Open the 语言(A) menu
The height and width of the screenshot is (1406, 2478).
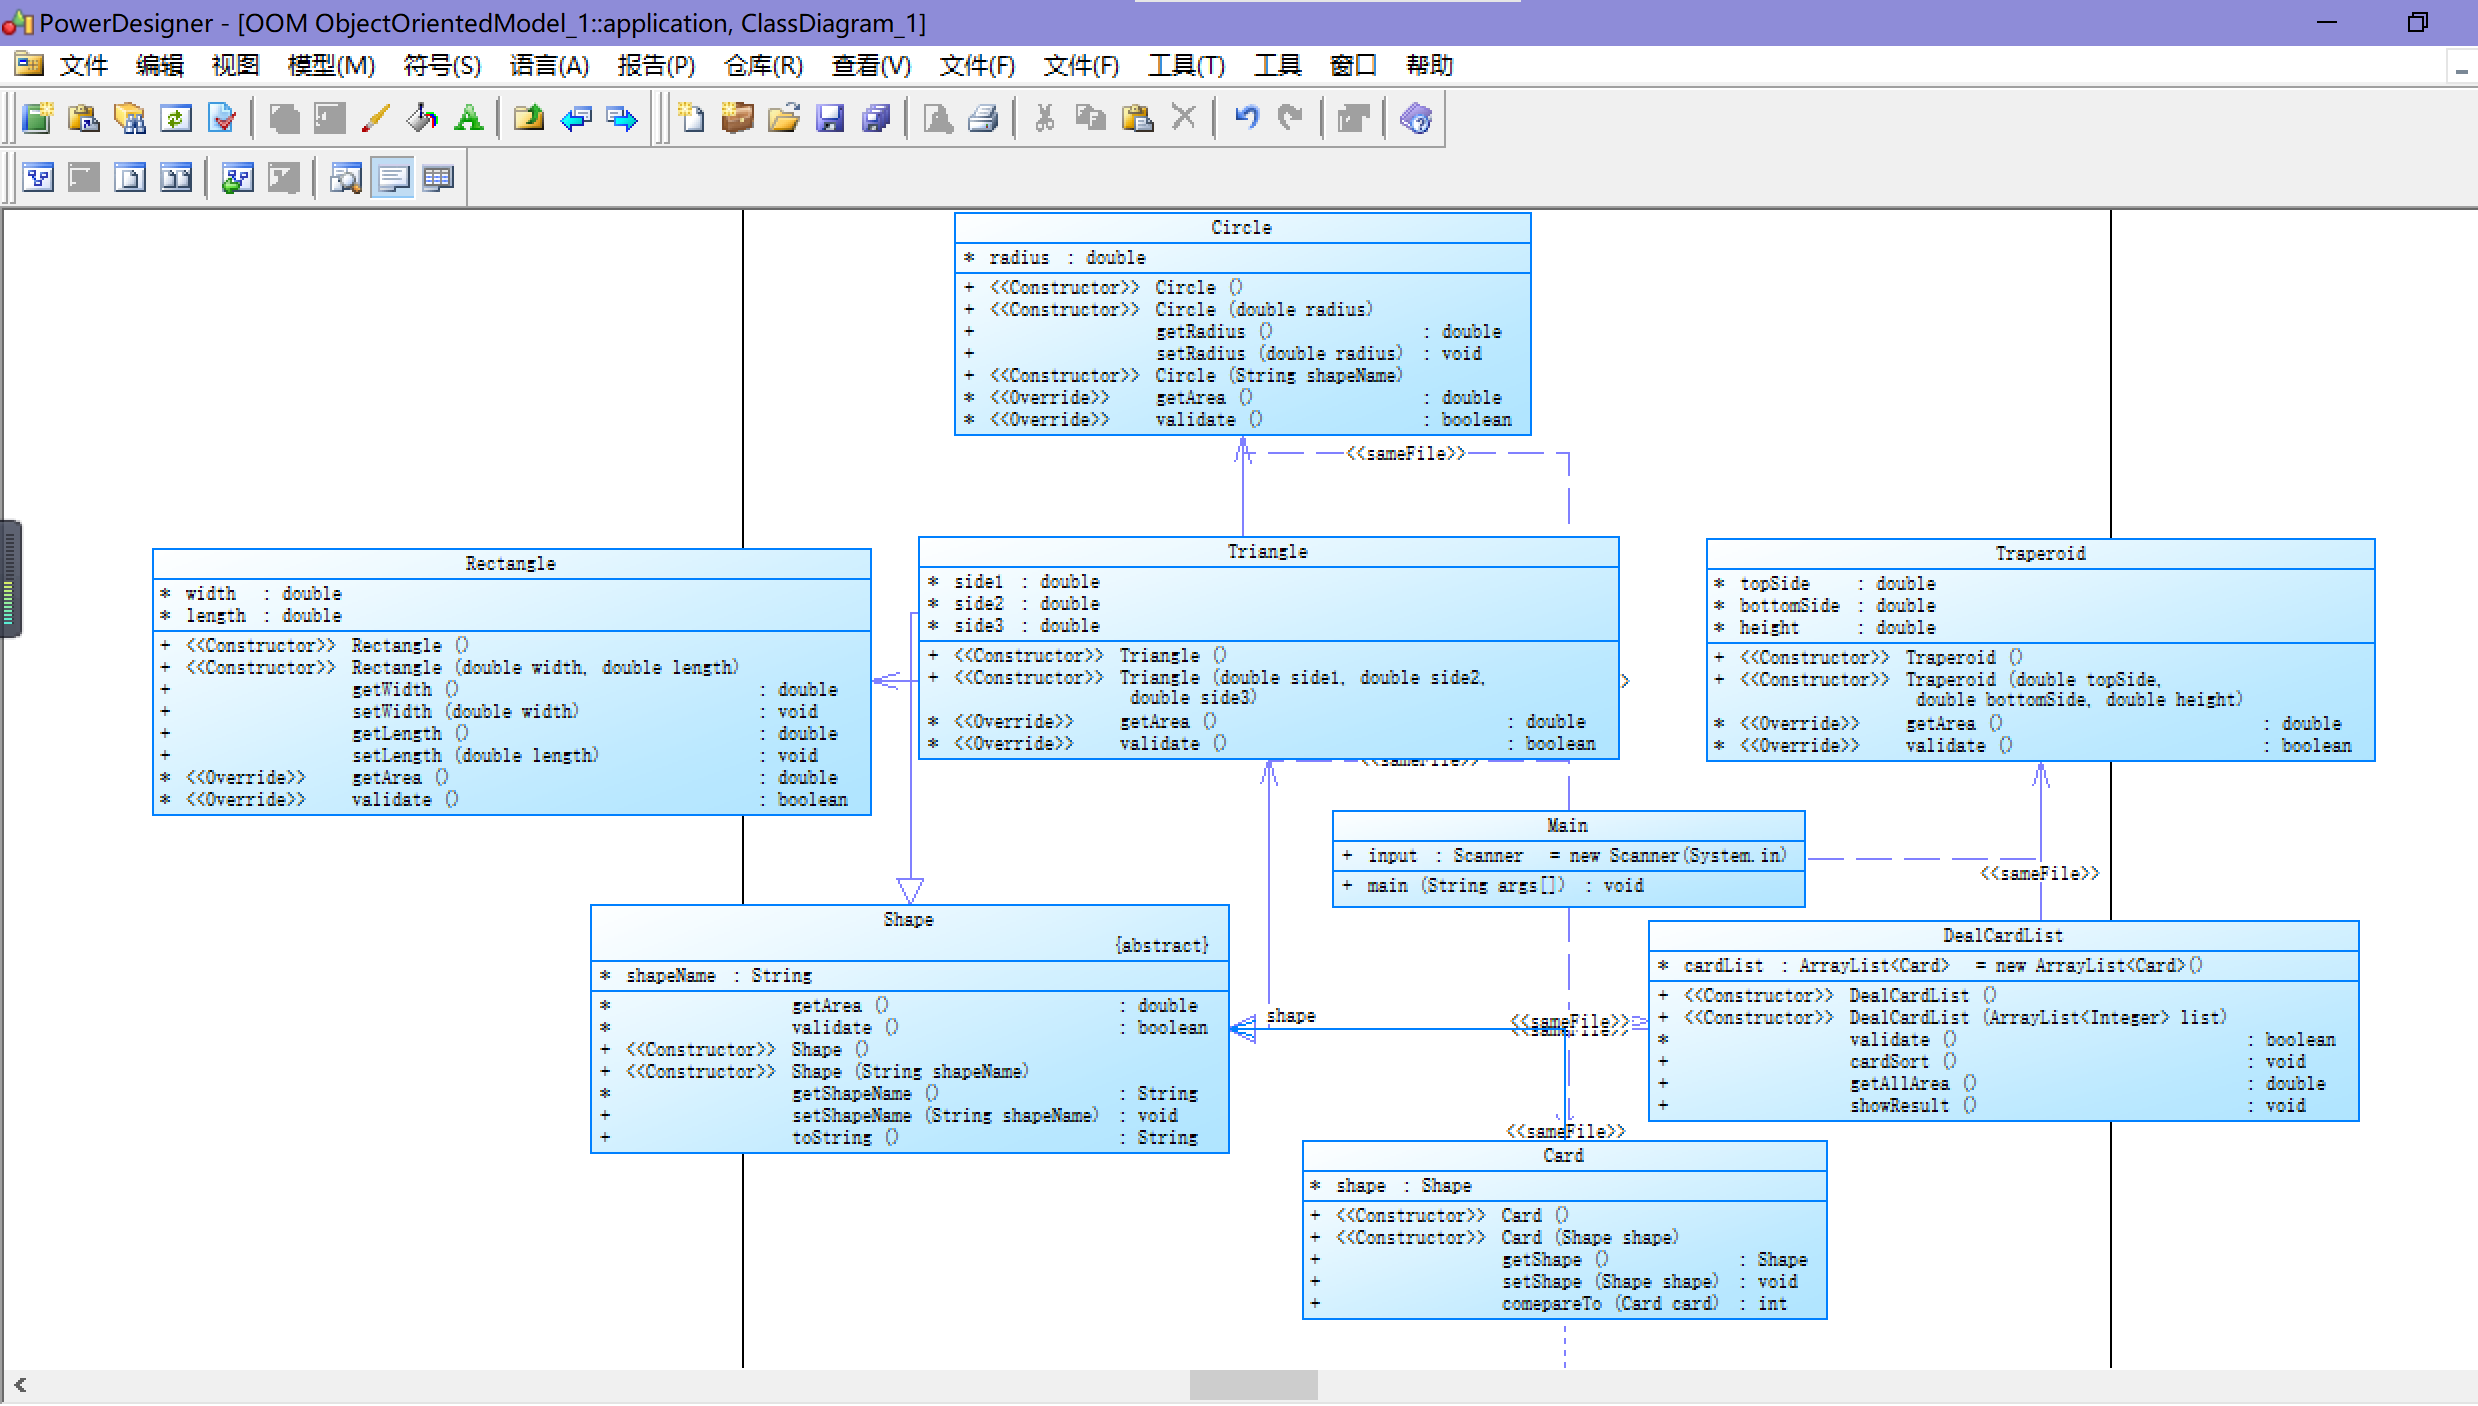549,66
